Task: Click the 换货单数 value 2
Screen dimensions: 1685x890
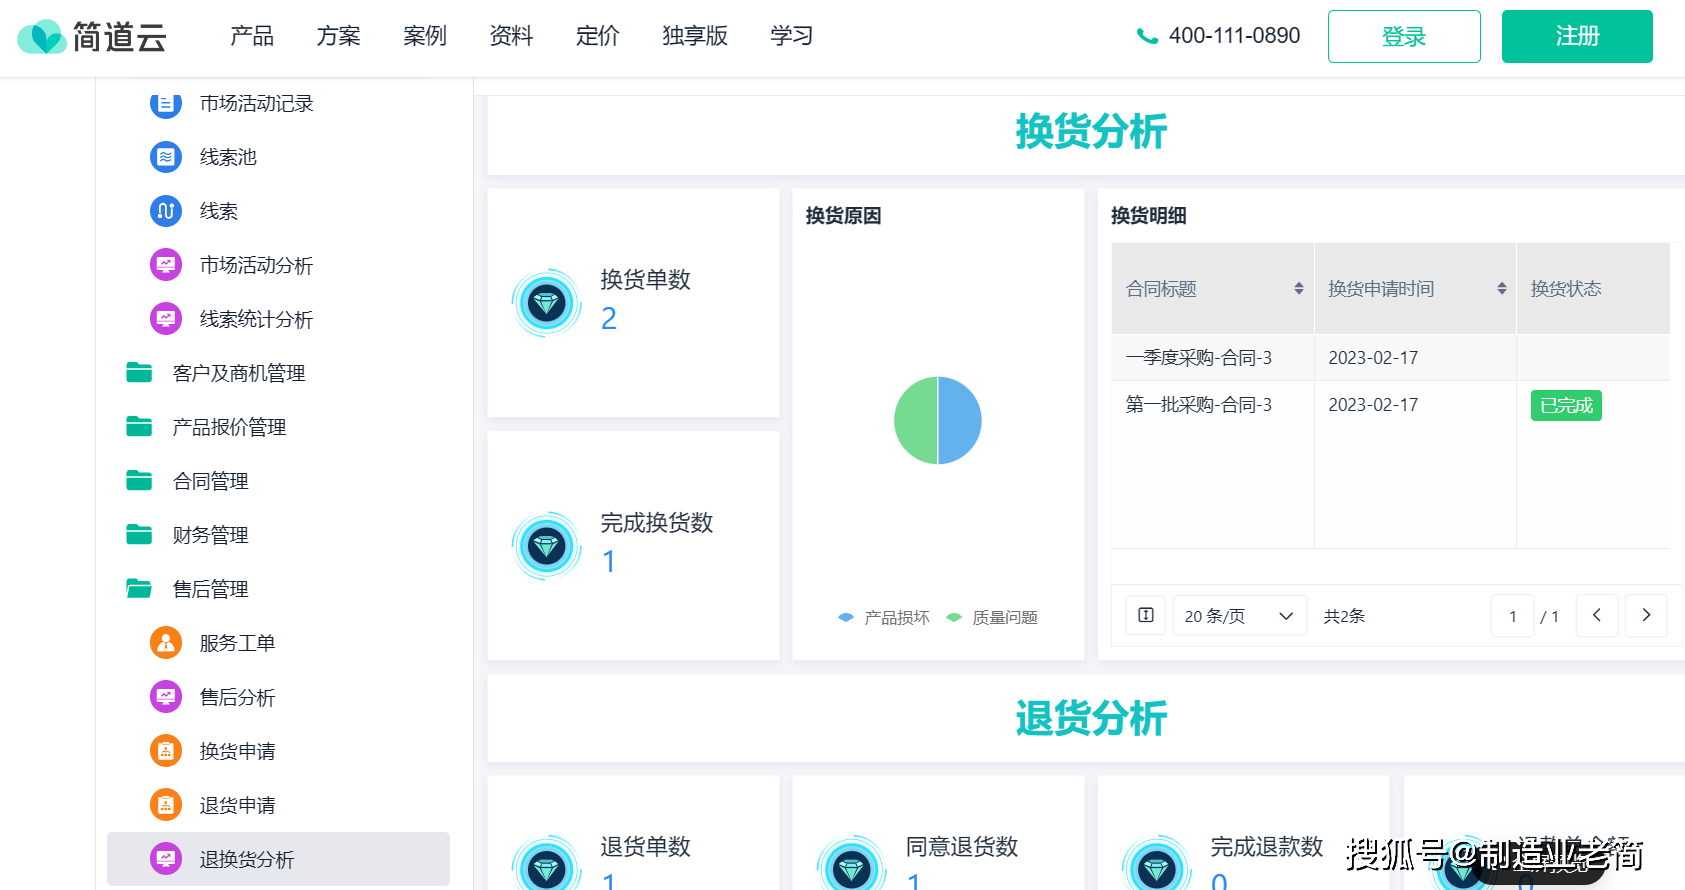Action: click(609, 318)
